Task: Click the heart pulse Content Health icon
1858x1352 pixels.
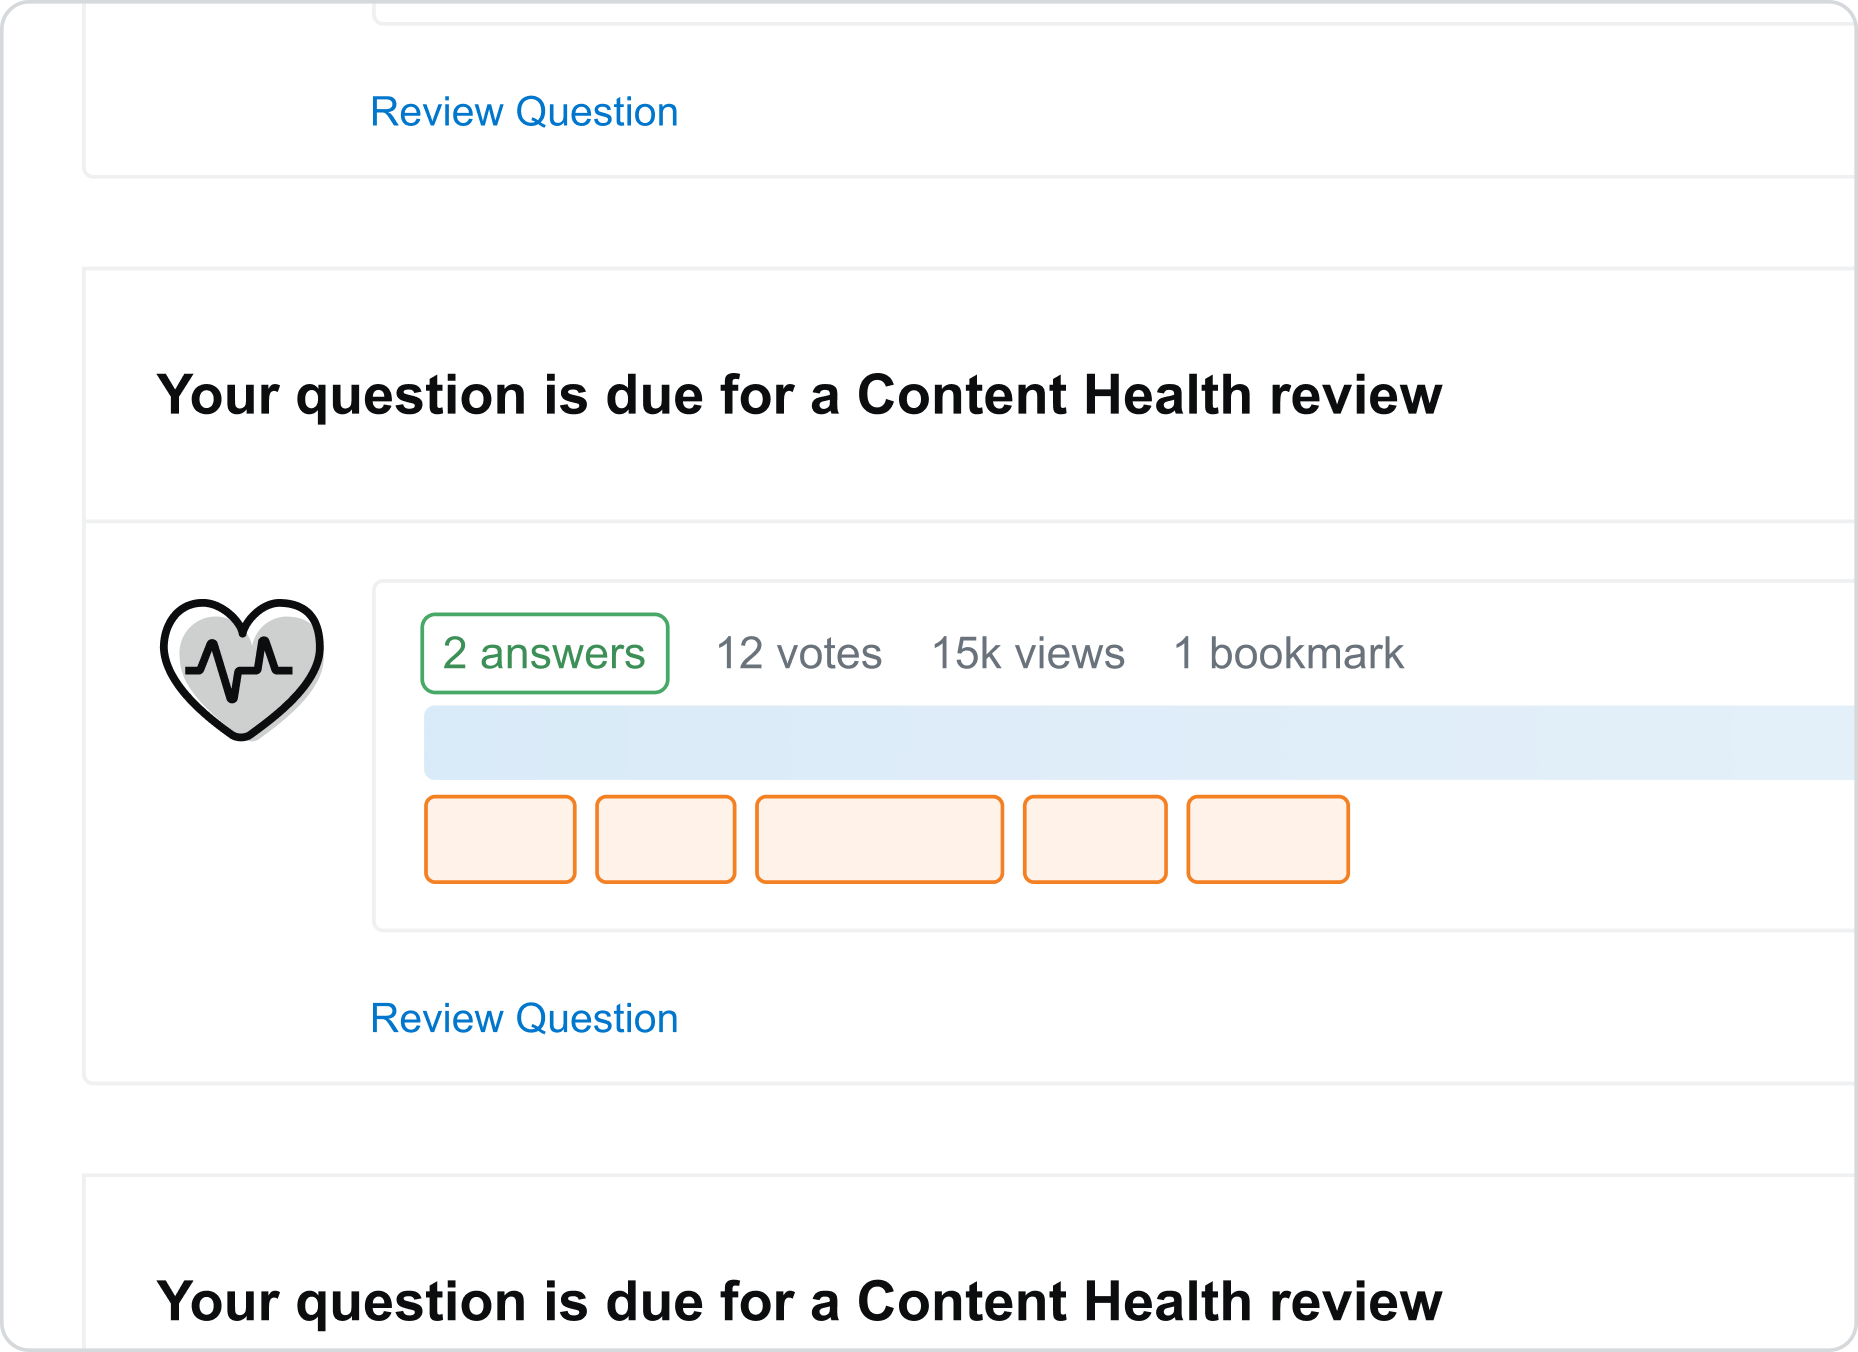Action: point(242,669)
